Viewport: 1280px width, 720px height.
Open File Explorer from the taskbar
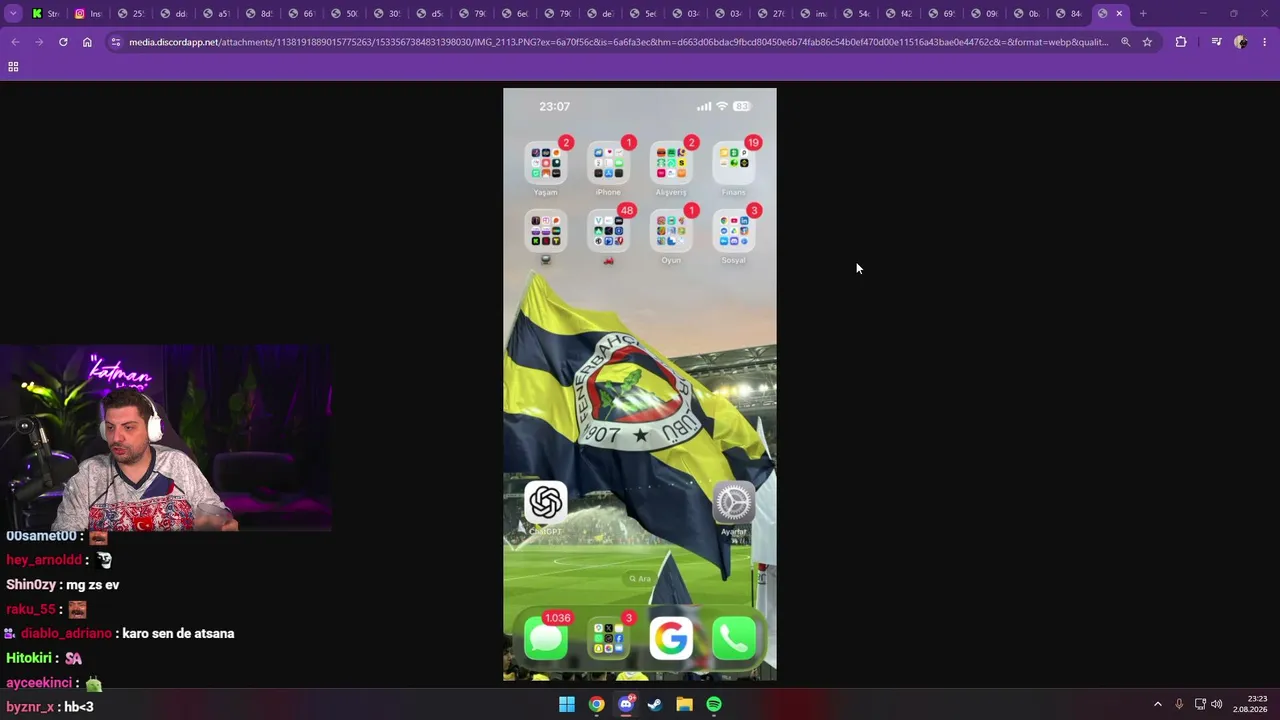[684, 704]
